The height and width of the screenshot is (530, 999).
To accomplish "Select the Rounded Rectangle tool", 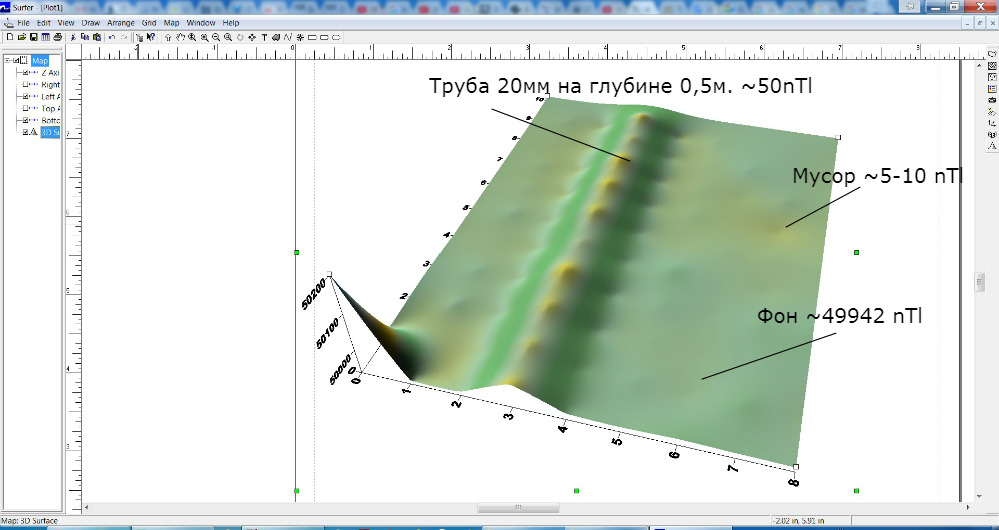I will [x=324, y=38].
